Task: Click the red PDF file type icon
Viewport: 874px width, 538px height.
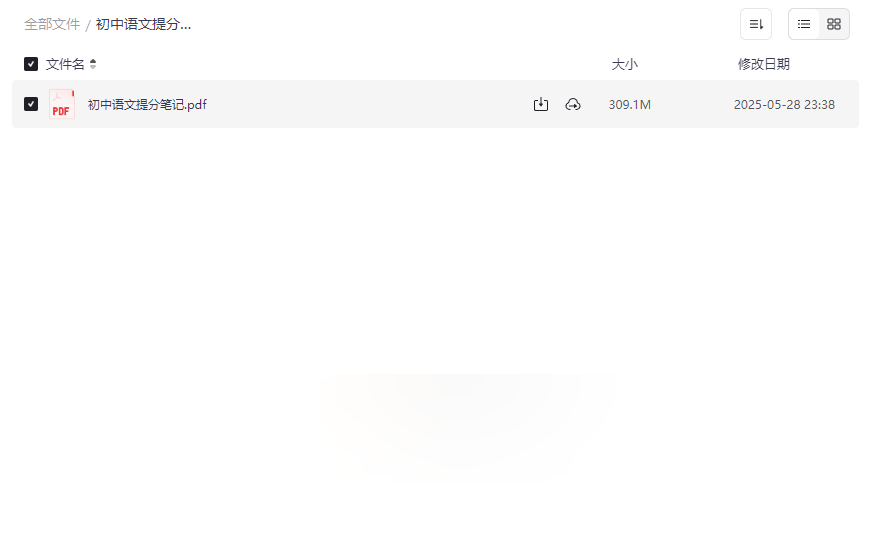Action: click(61, 104)
